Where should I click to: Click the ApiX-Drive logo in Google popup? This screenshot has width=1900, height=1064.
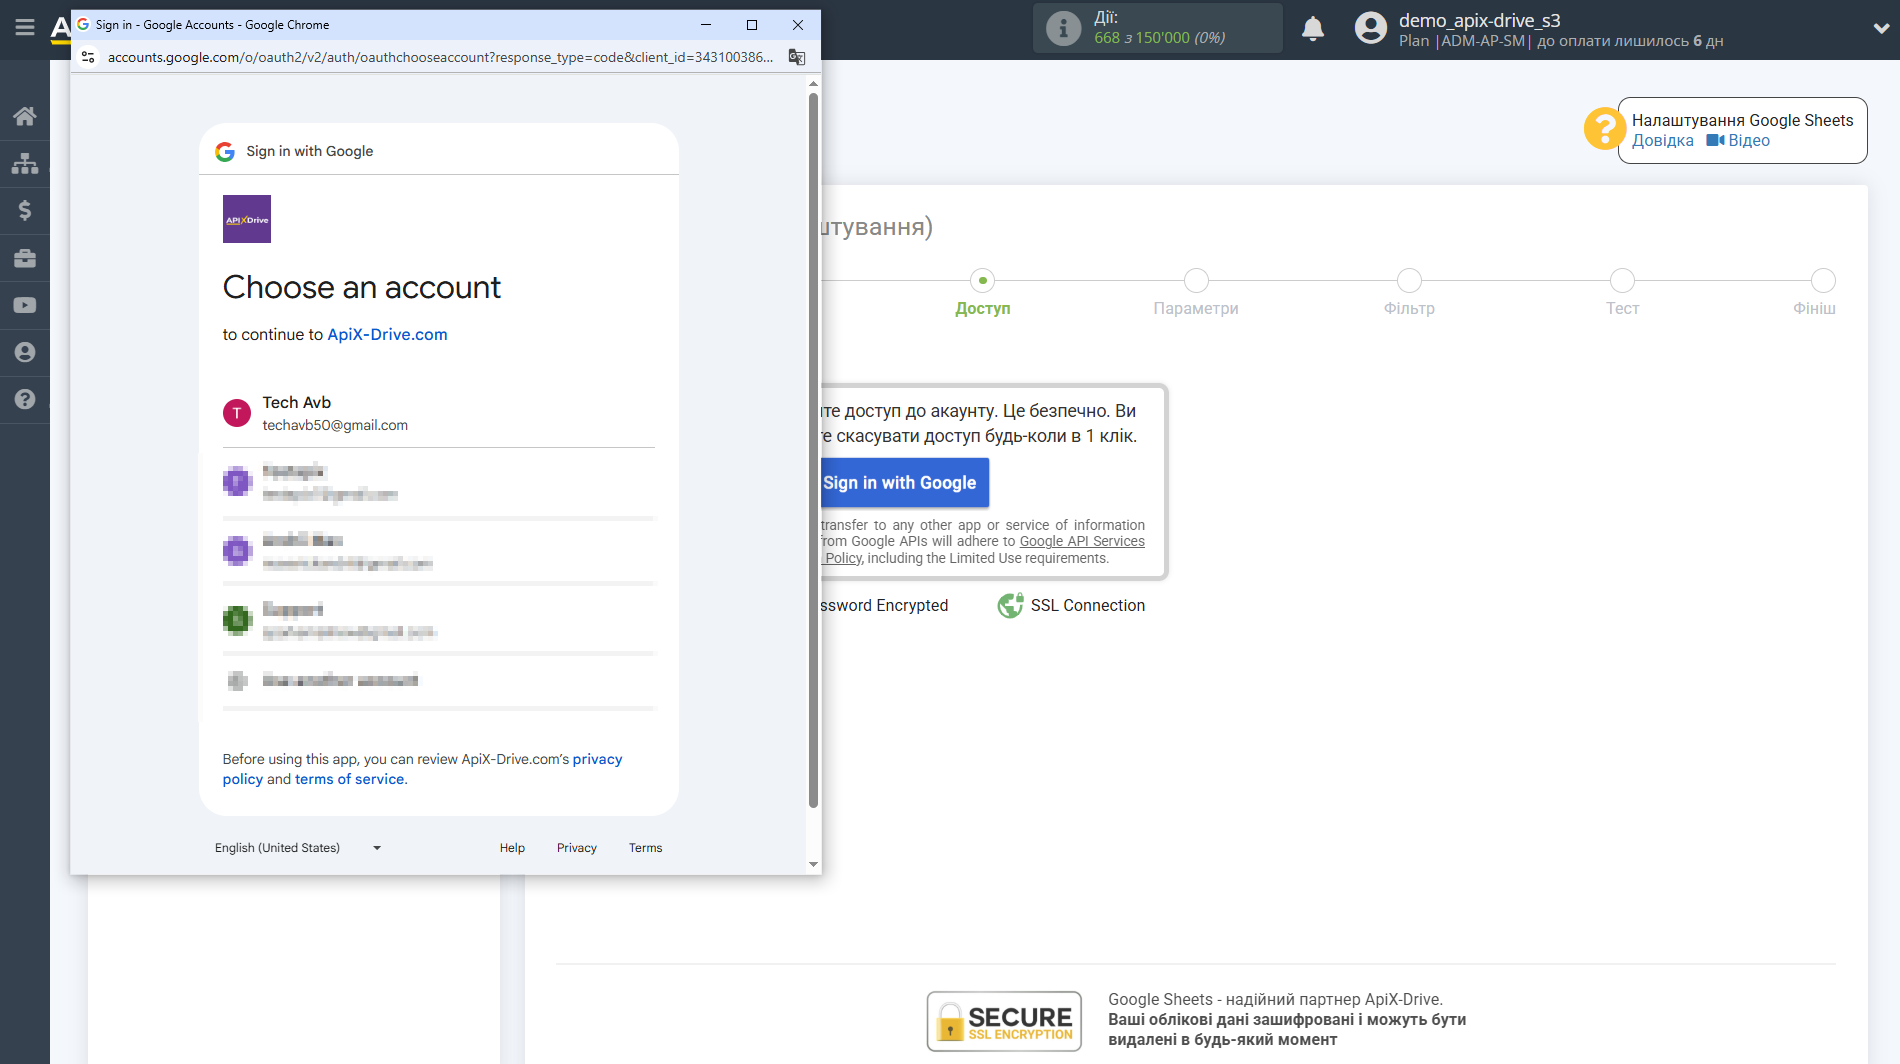(247, 219)
